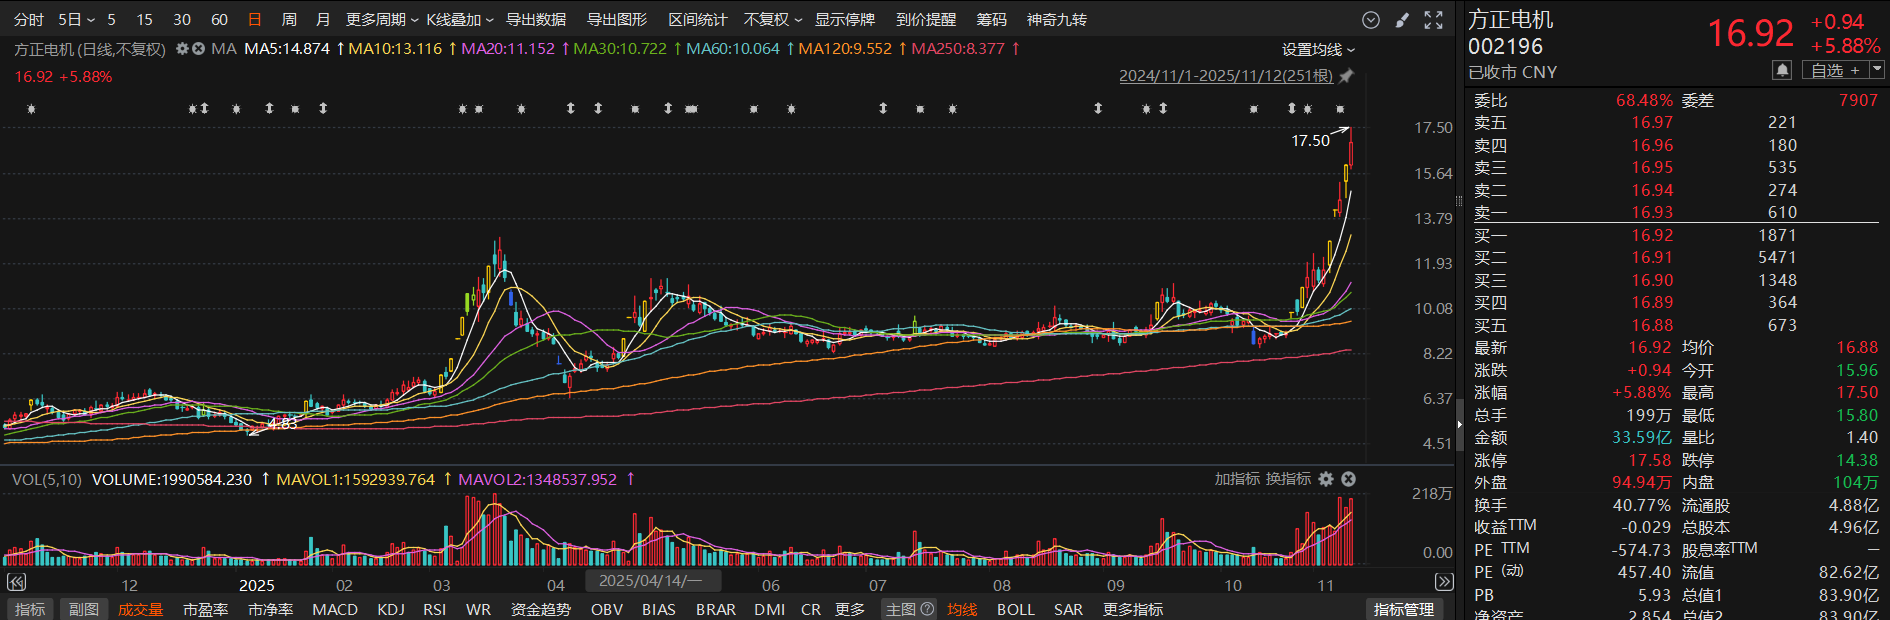Screen dimensions: 1890x620
Task: Click the pin icon beside date range
Action: [1346, 76]
